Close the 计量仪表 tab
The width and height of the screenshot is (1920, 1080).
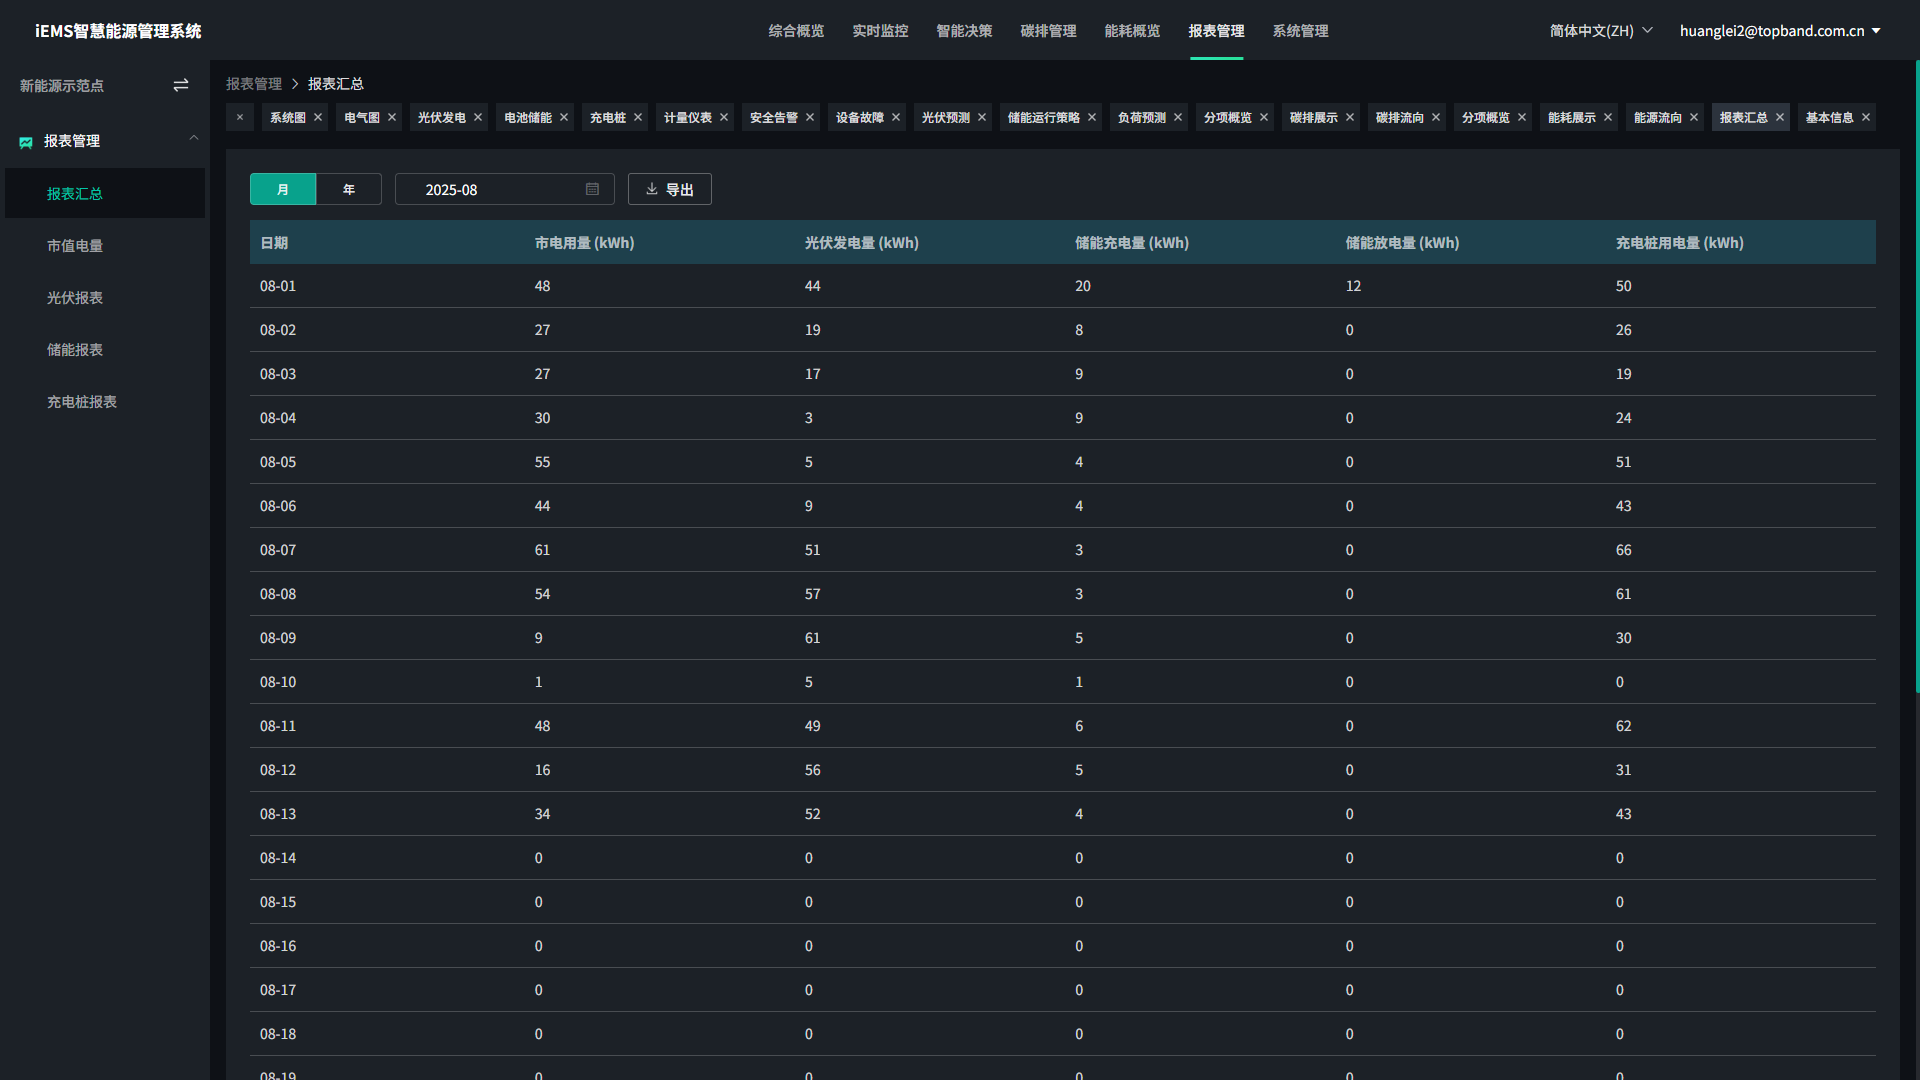click(724, 118)
